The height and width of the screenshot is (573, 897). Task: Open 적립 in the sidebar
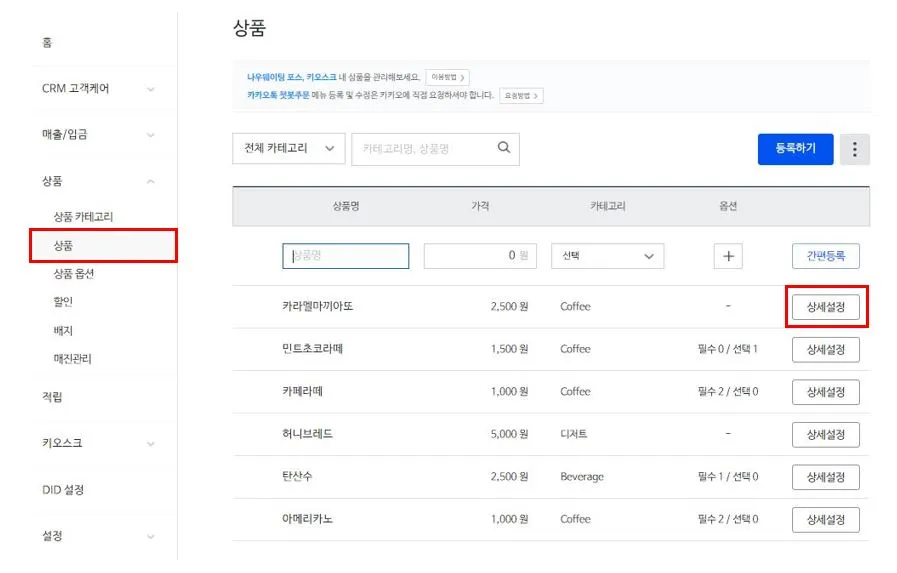(52, 397)
